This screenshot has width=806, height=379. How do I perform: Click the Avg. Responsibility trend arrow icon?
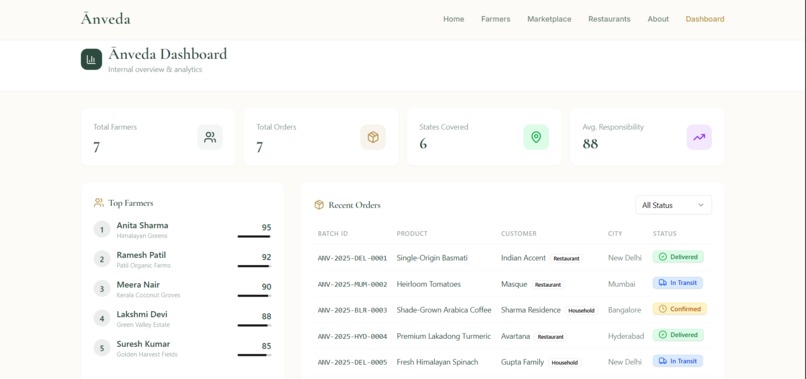[x=699, y=137]
